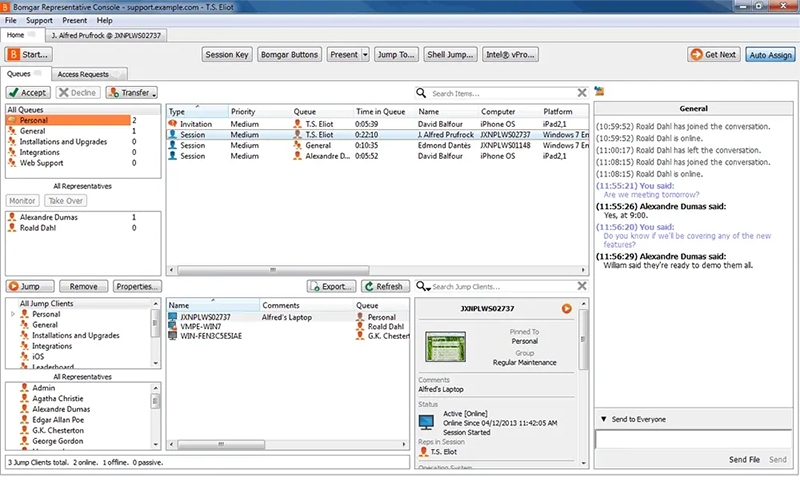Switch to the Access Requests tab

(88, 74)
